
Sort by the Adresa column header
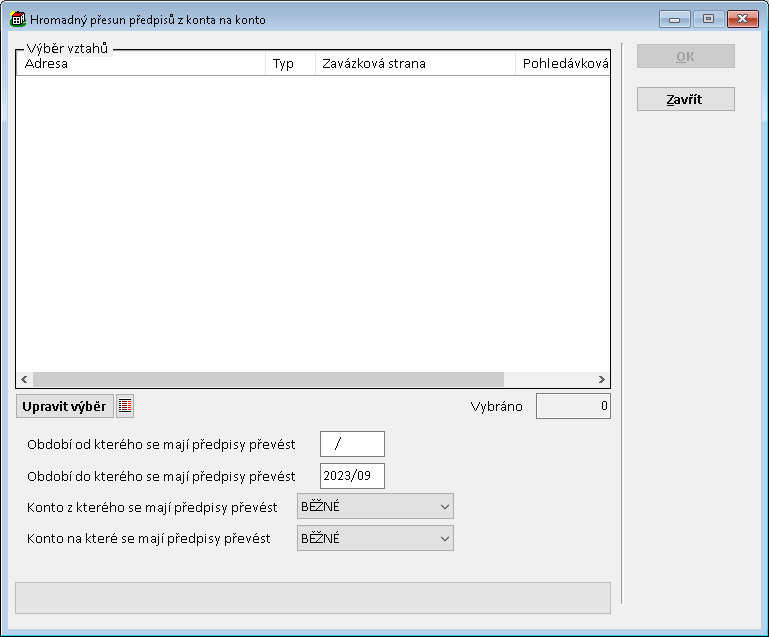(x=140, y=64)
